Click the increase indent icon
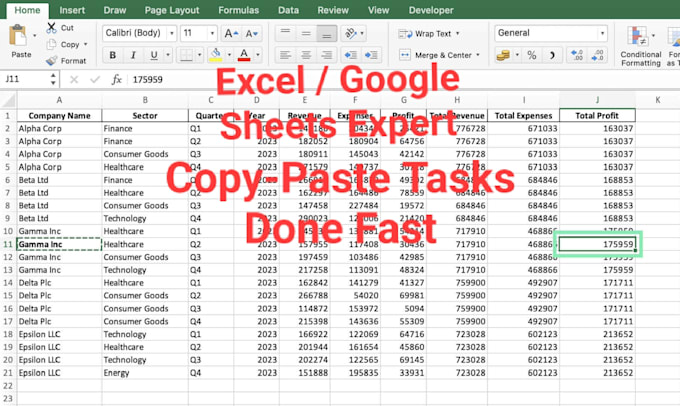This screenshot has height=406, width=680. tap(371, 55)
